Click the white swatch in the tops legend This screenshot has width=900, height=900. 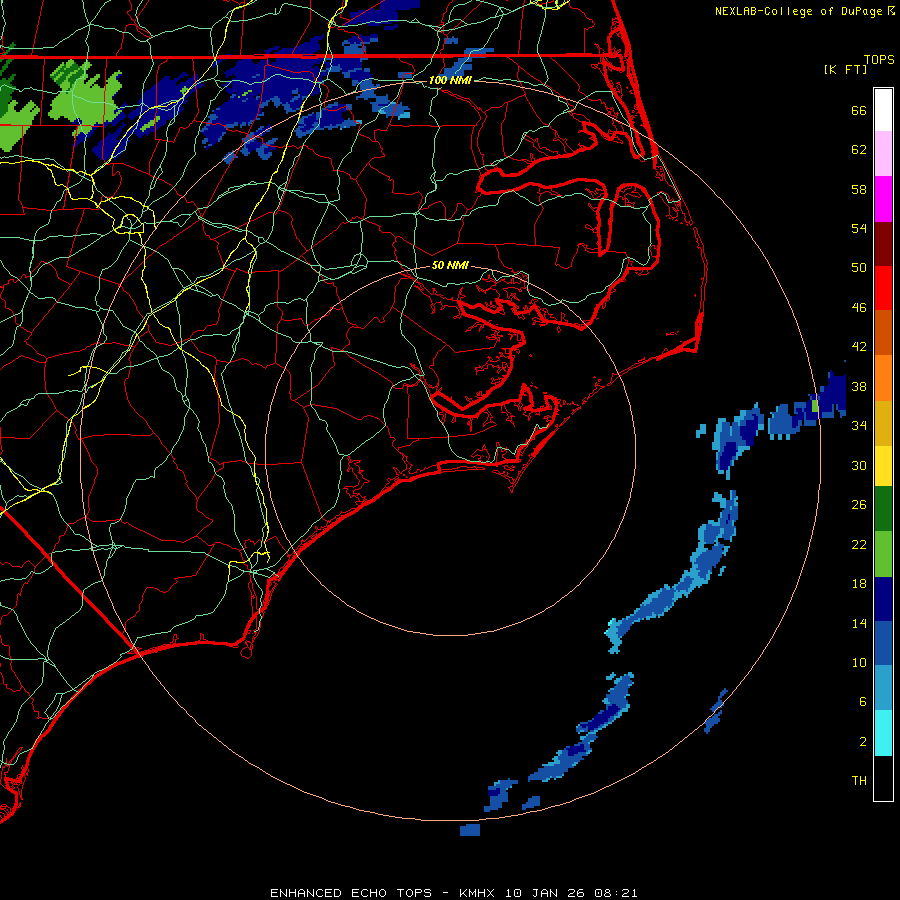point(883,110)
